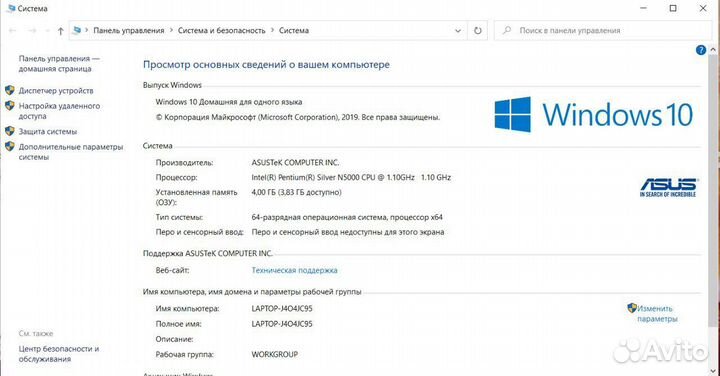Open the address bar history dropdown
Screen dimensions: 720x376
coord(458,31)
